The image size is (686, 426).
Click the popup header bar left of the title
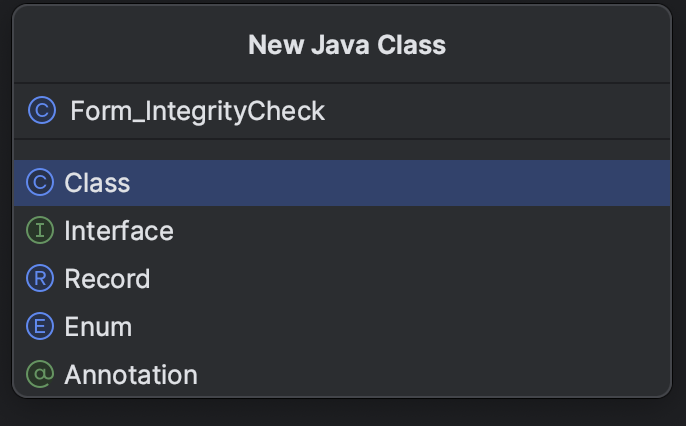click(x=120, y=45)
